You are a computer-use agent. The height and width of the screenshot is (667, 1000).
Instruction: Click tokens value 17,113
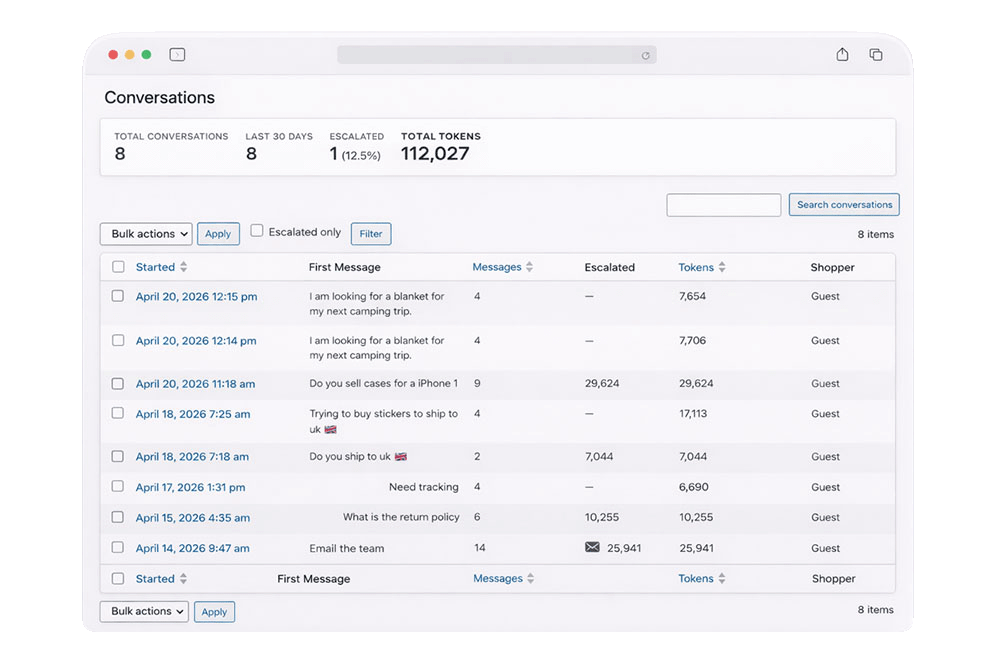(x=693, y=413)
